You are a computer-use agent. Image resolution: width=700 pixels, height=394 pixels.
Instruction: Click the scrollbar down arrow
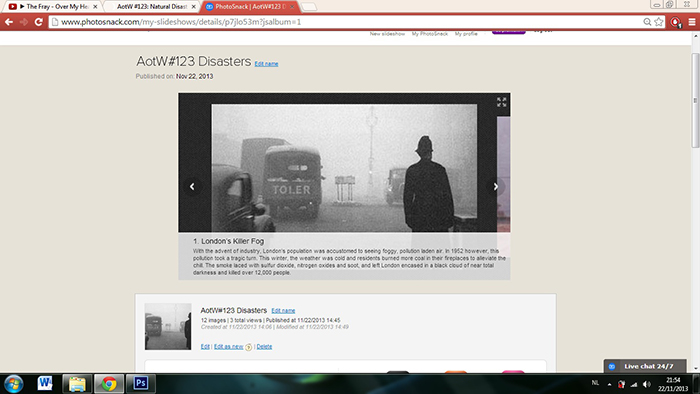[696, 369]
